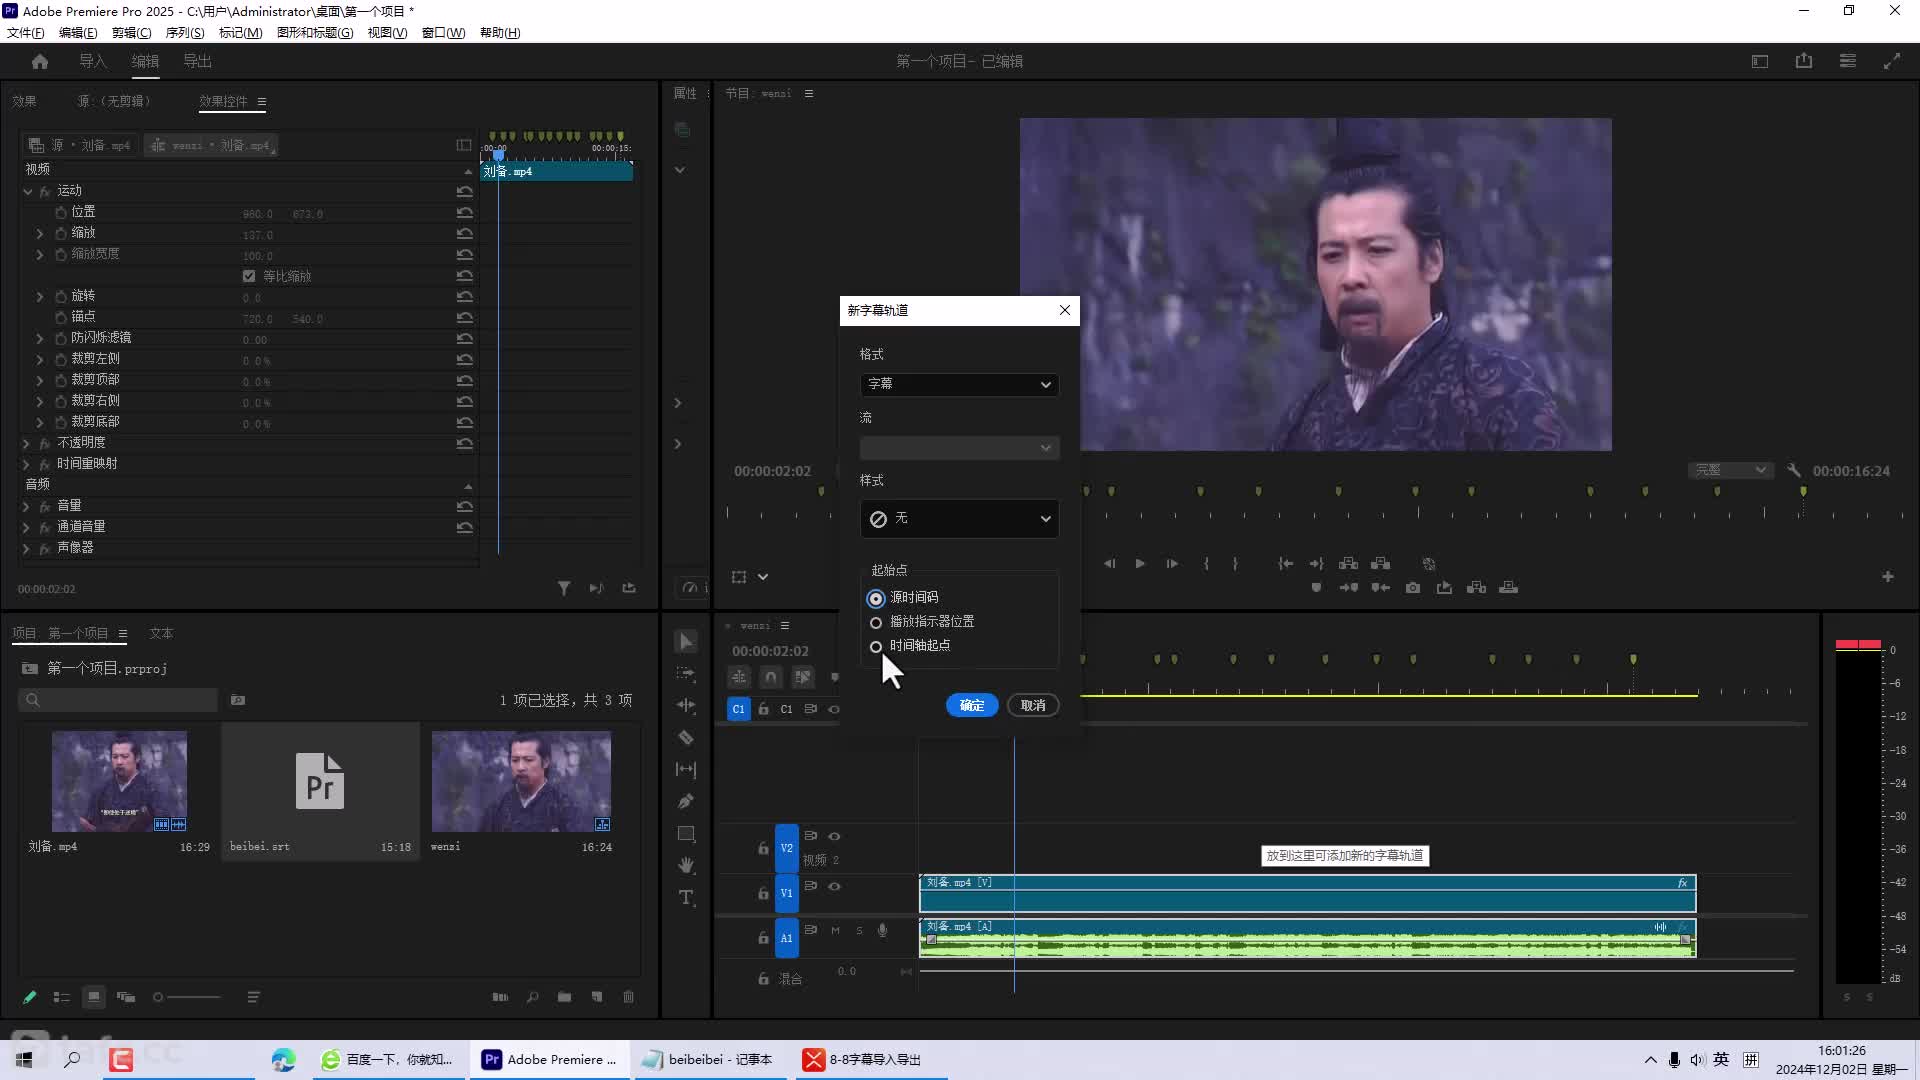The height and width of the screenshot is (1080, 1920).
Task: Select the beibei.srt file thumbnail
Action: coord(320,781)
